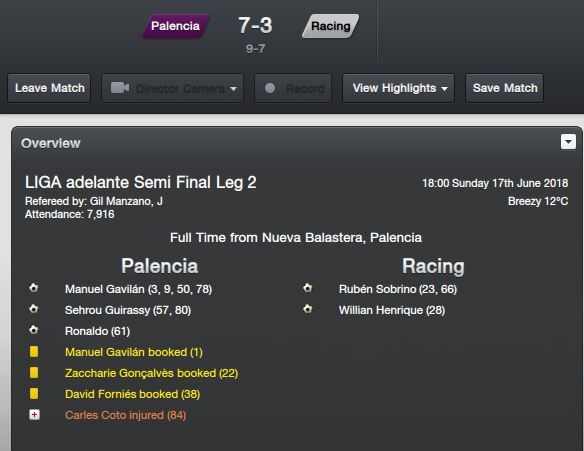Click the Carles Coto injured entry
Screen dimensions: 584x451
(x=126, y=415)
